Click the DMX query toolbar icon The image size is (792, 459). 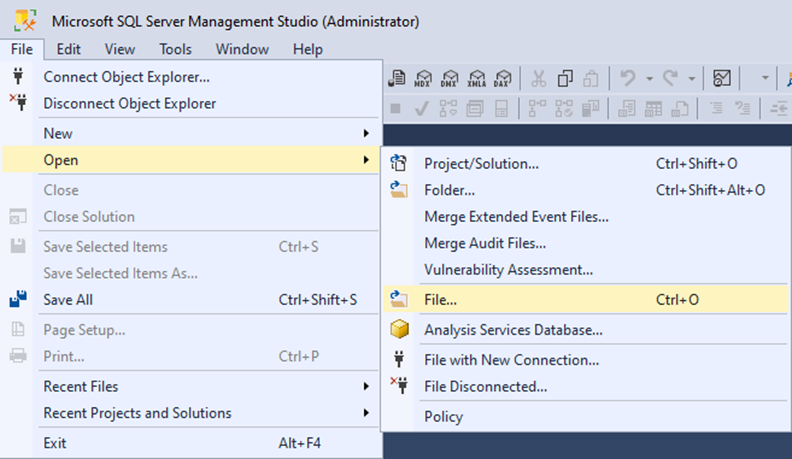pyautogui.click(x=449, y=78)
